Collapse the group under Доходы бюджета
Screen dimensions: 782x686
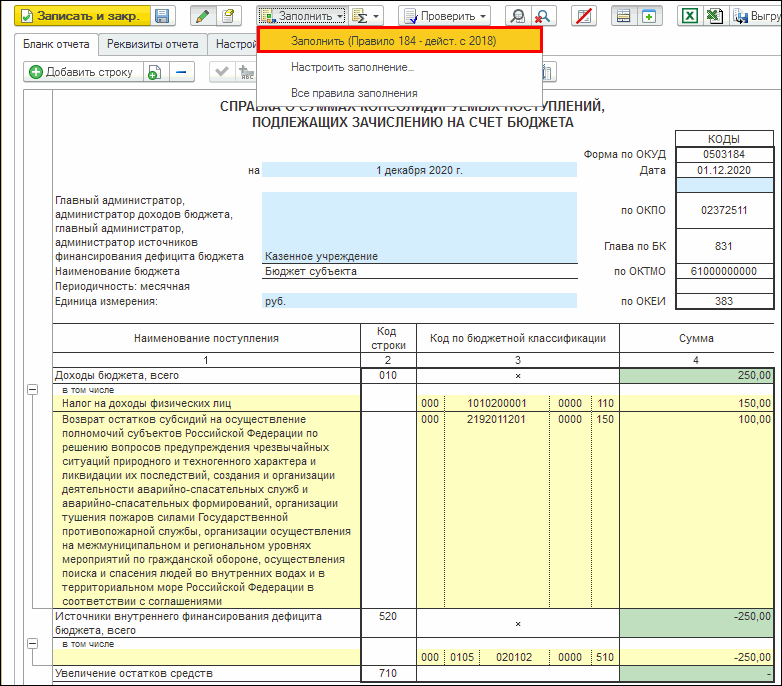point(32,389)
